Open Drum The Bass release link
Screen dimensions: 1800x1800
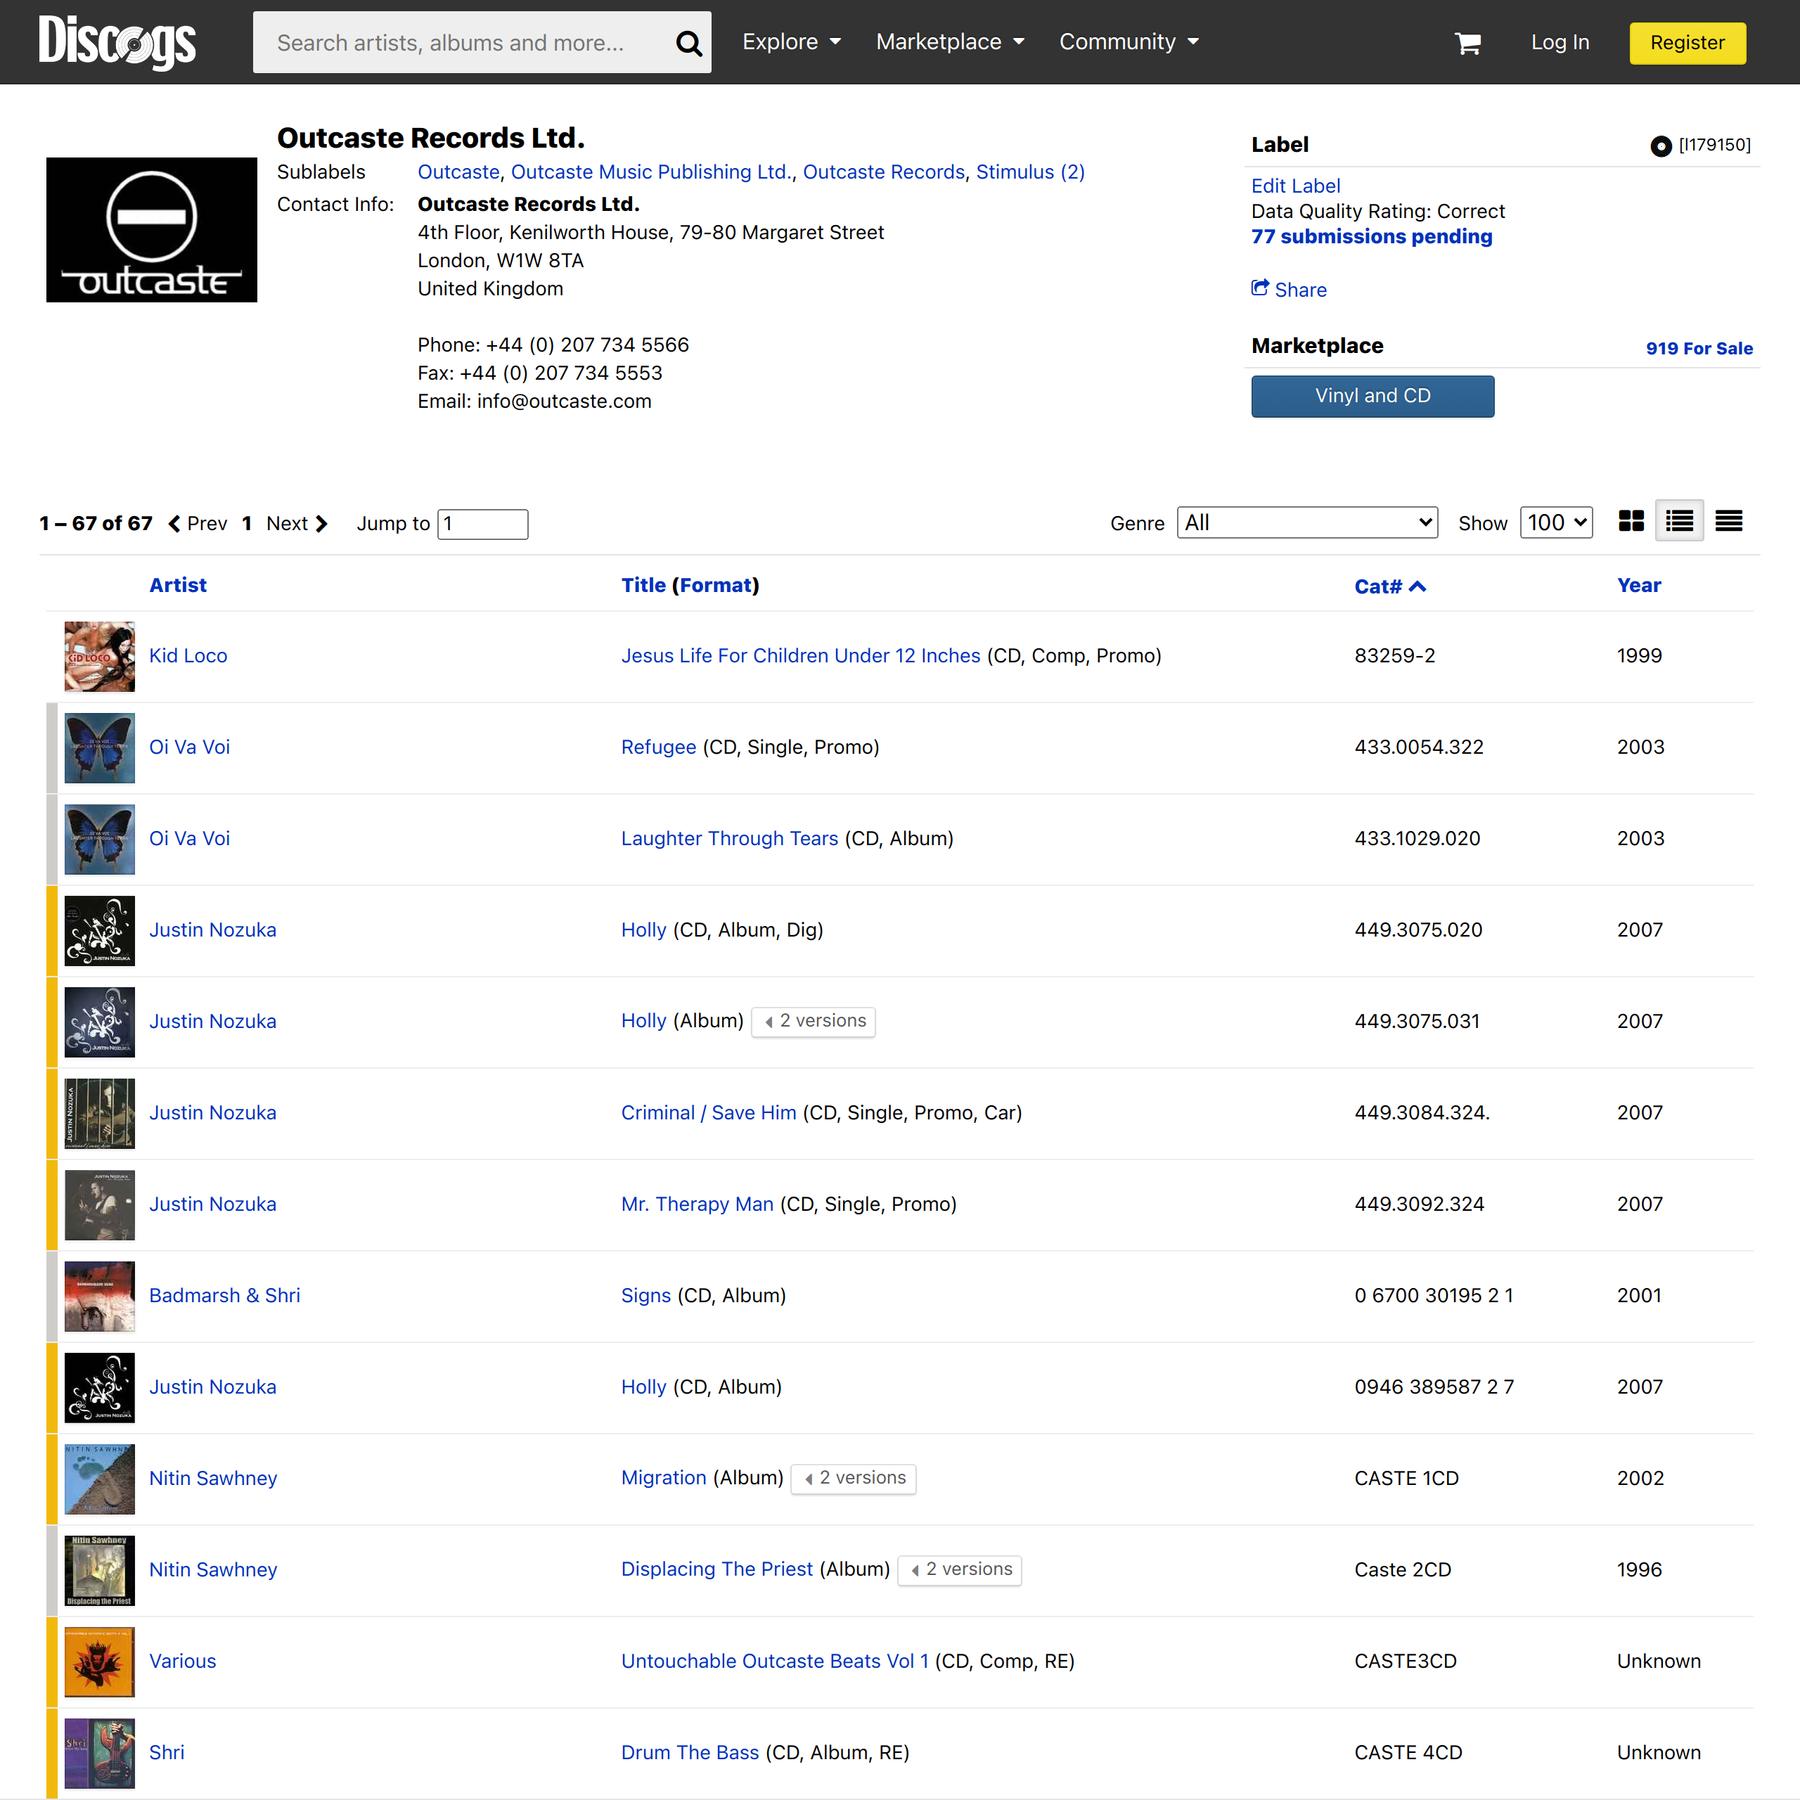[x=689, y=1753]
